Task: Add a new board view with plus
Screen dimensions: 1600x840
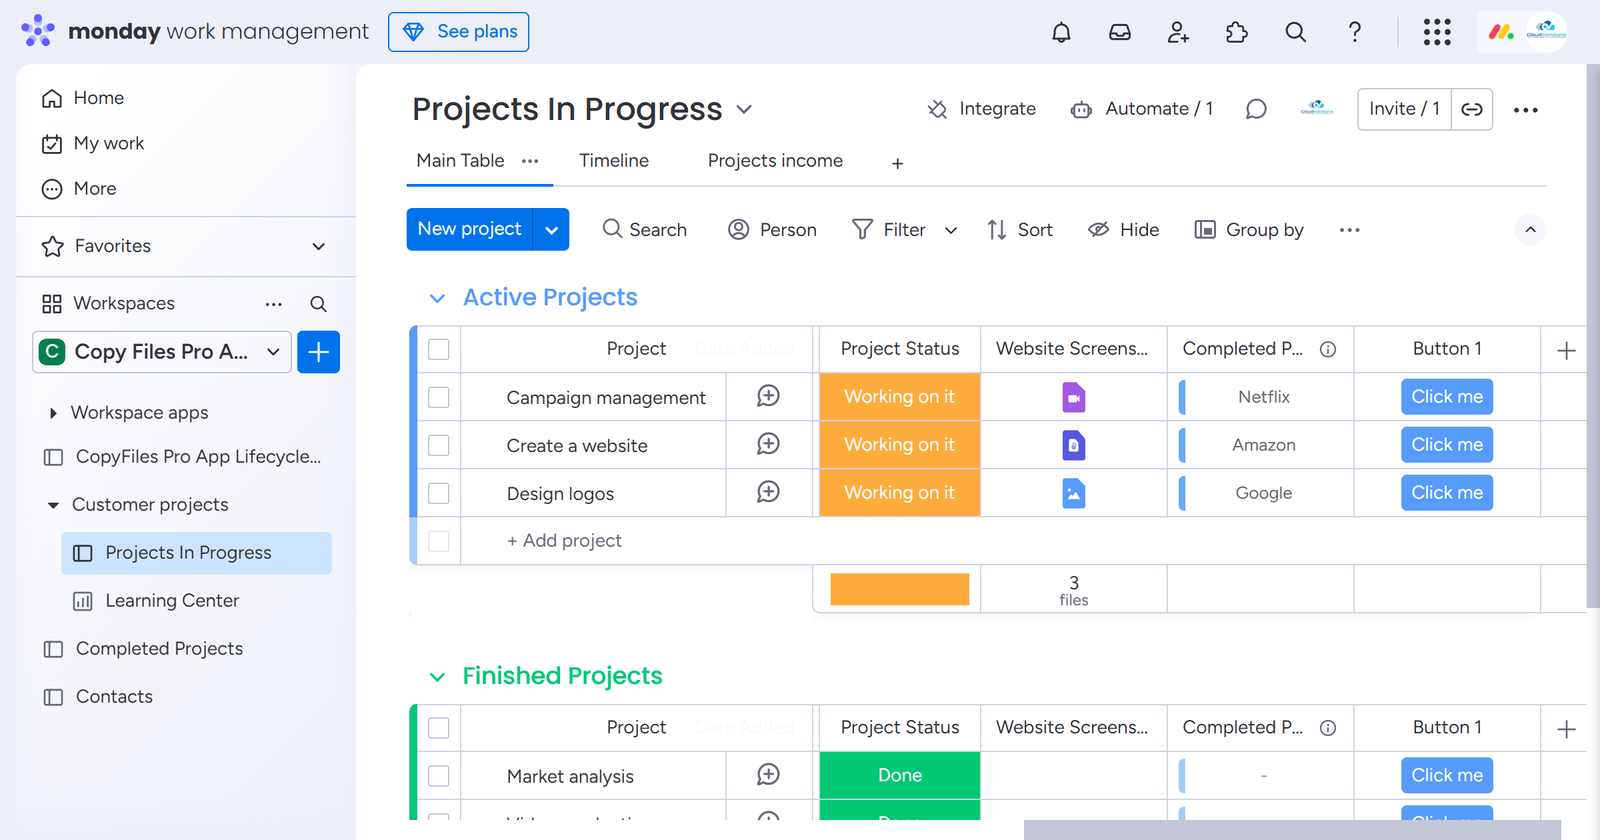Action: (898, 163)
